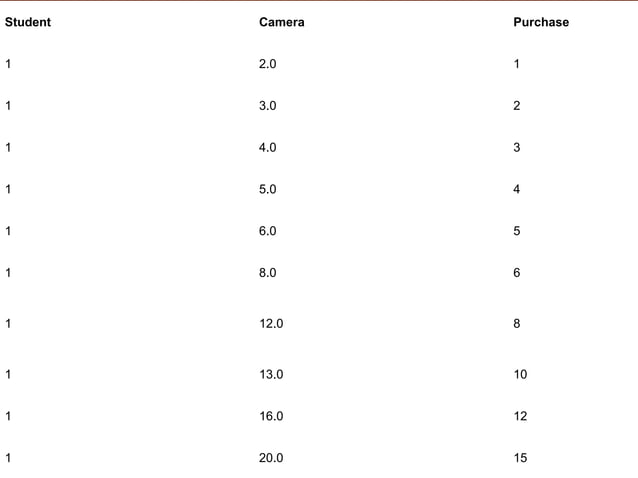Select the Camera value 4.0
Screen dimensions: 638x478
[267, 148]
